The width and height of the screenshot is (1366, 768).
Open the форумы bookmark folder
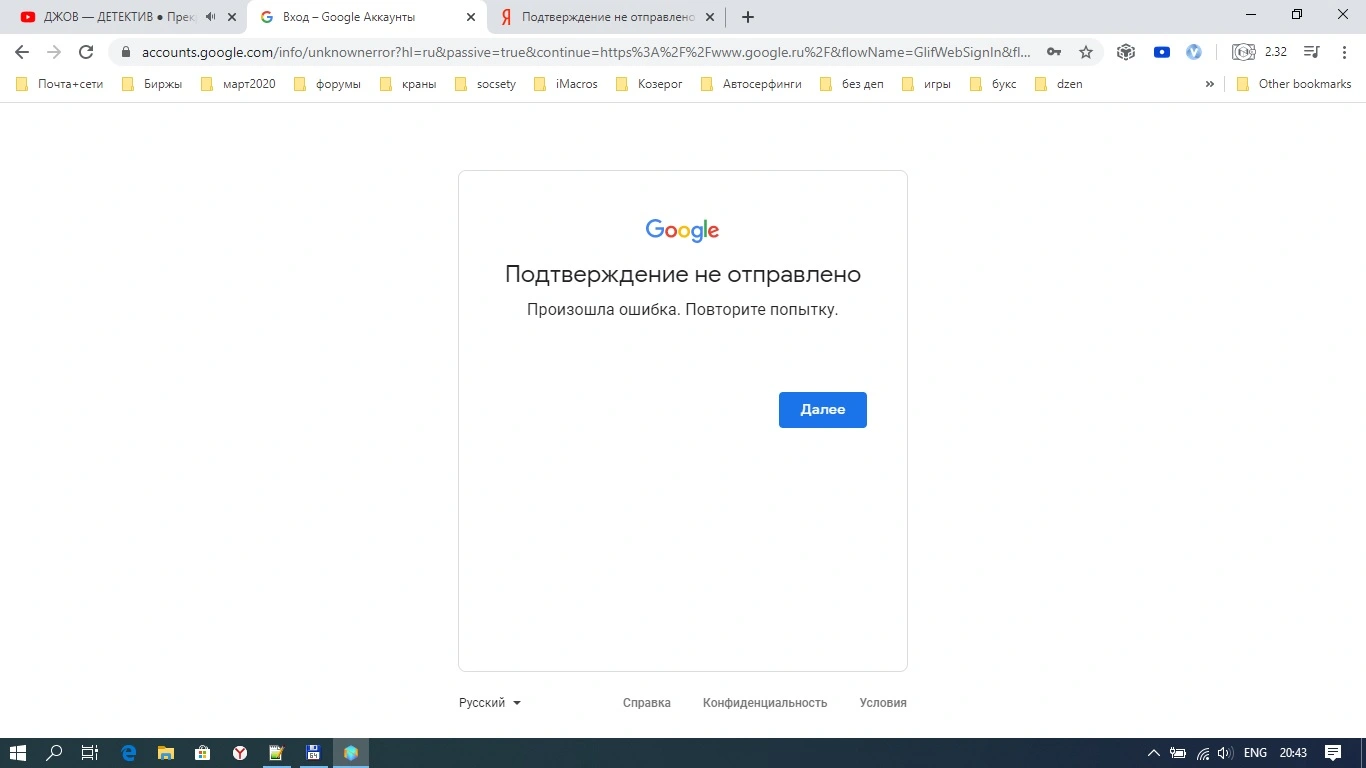pos(327,84)
